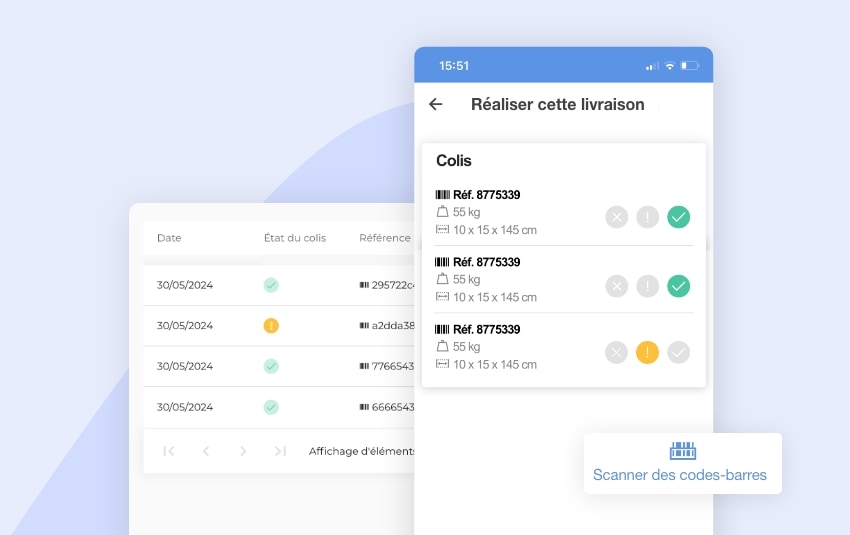Sort by the État du colis column header
Image resolution: width=850 pixels, height=535 pixels.
coord(294,238)
